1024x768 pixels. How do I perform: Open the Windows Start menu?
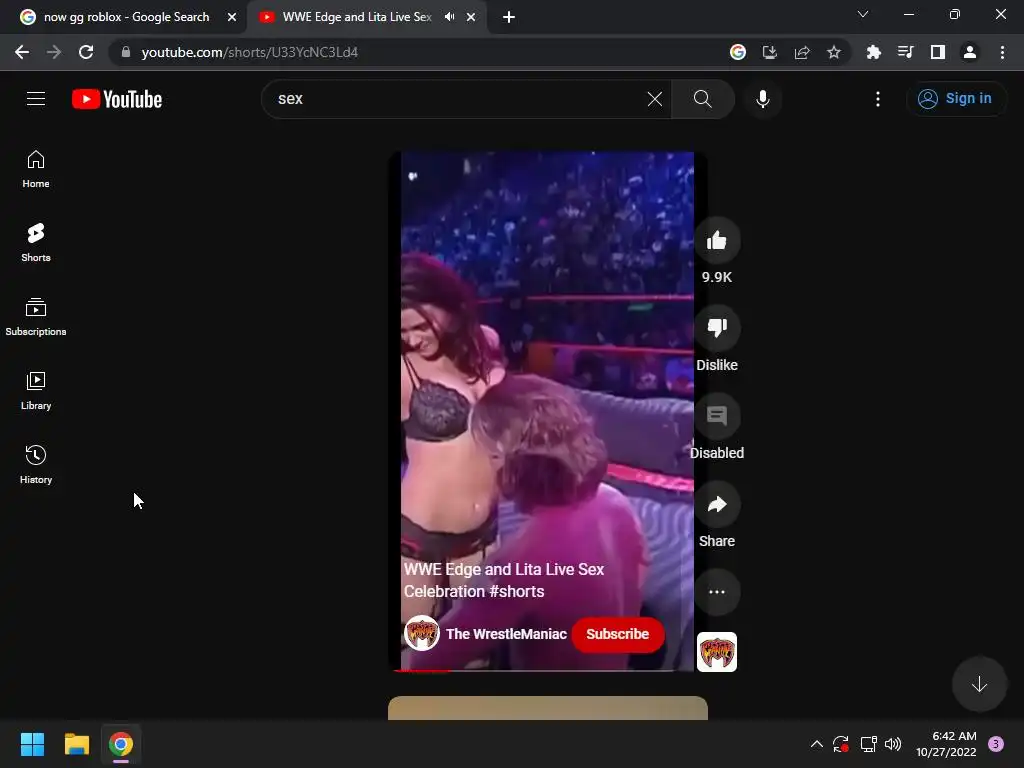pos(32,744)
